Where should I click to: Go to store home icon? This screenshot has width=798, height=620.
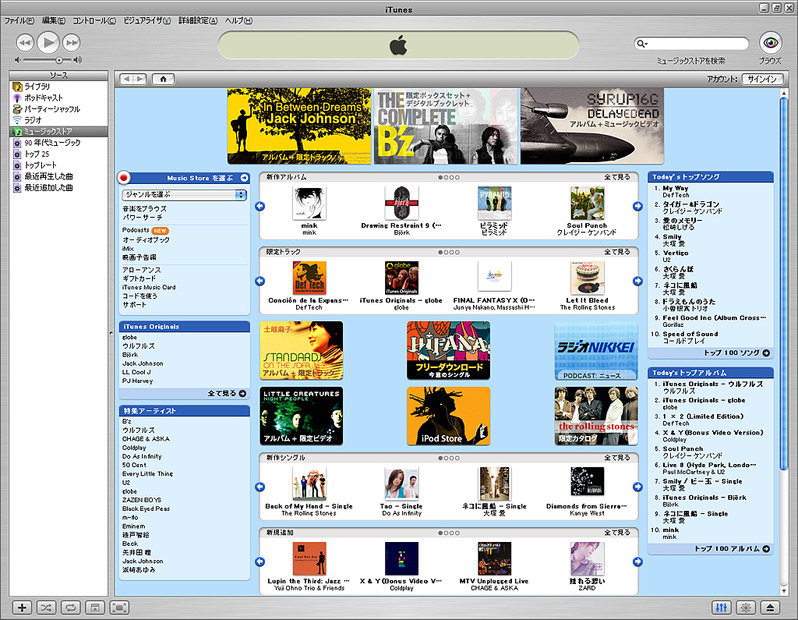(x=163, y=79)
